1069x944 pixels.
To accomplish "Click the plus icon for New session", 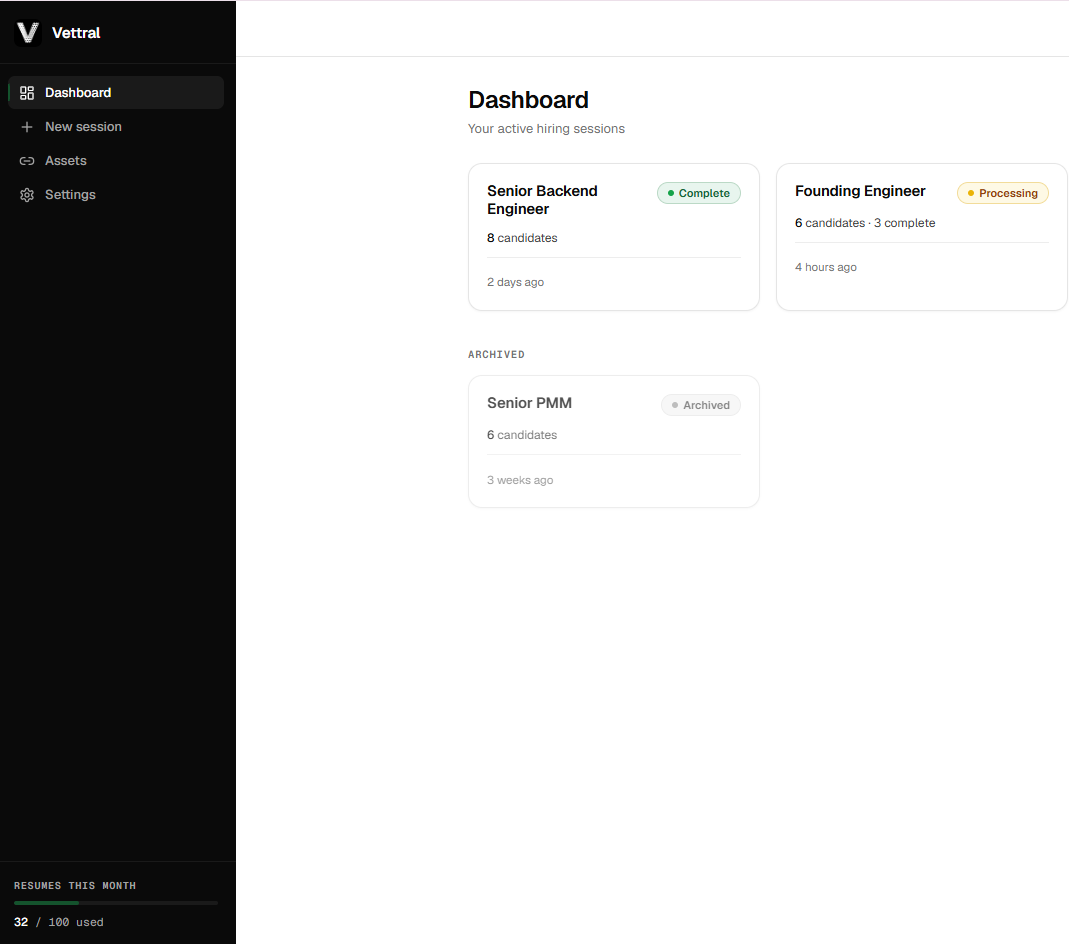I will [27, 127].
